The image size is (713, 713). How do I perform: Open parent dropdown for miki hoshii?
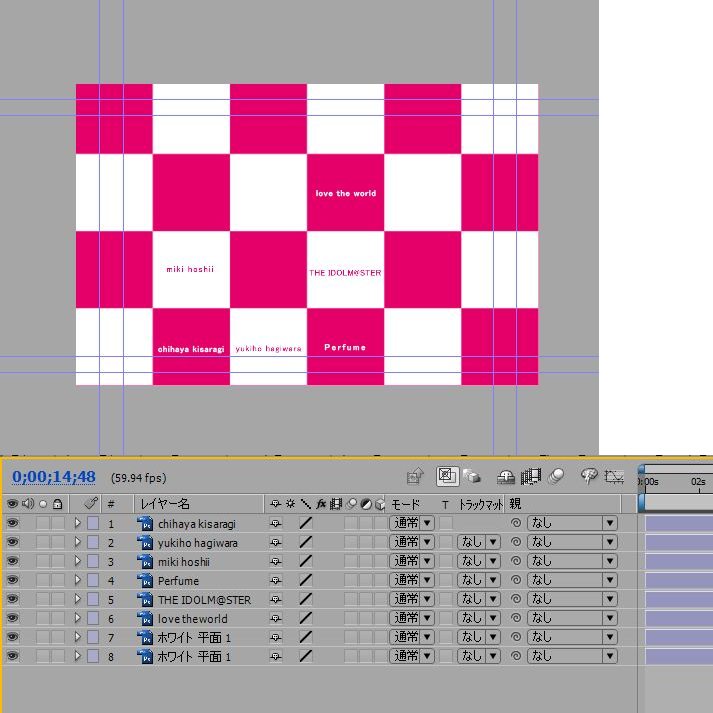tap(572, 561)
